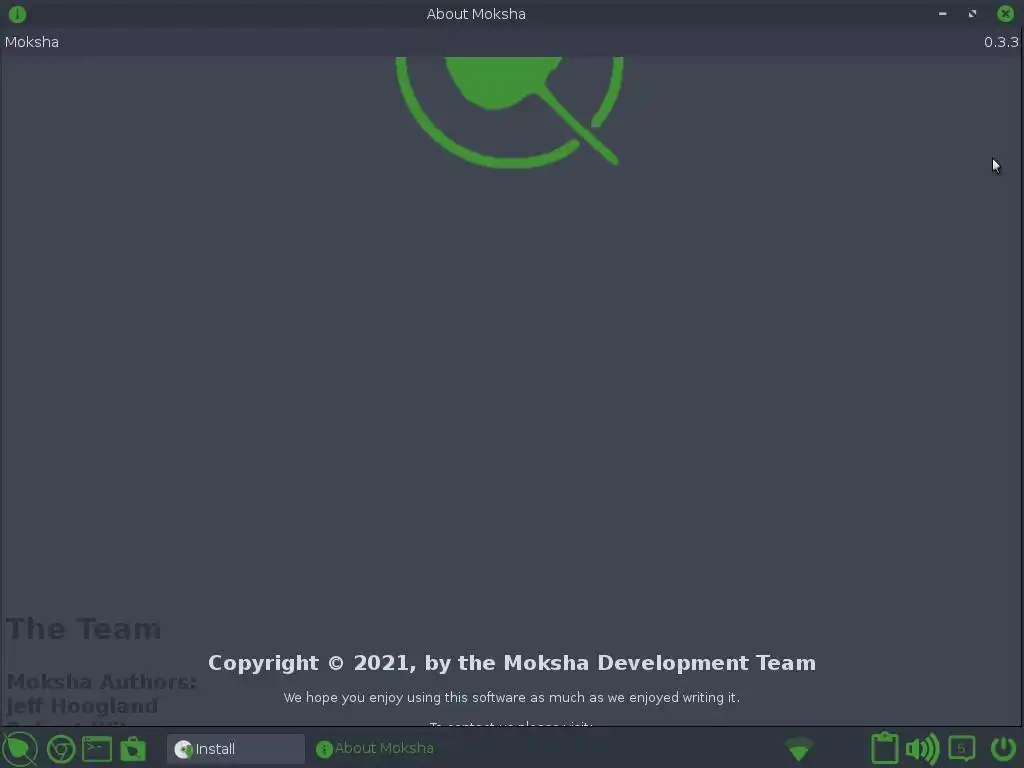Select the About Moksha taskbar entry
This screenshot has height=768, width=1024.
(375, 748)
